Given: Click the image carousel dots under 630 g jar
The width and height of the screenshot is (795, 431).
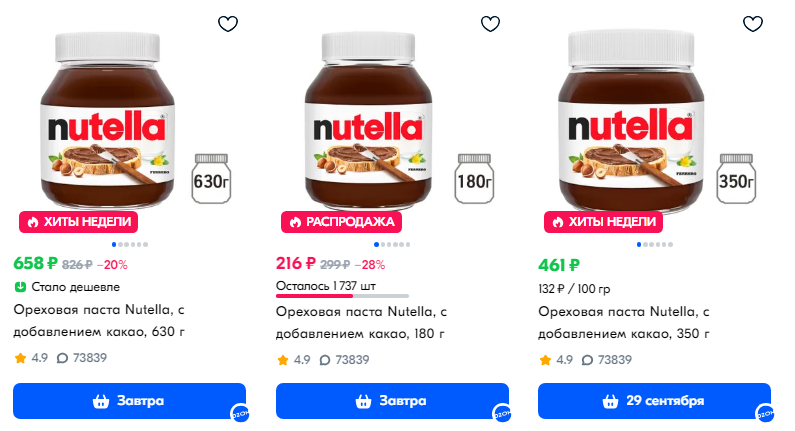Looking at the screenshot, I should tap(129, 244).
